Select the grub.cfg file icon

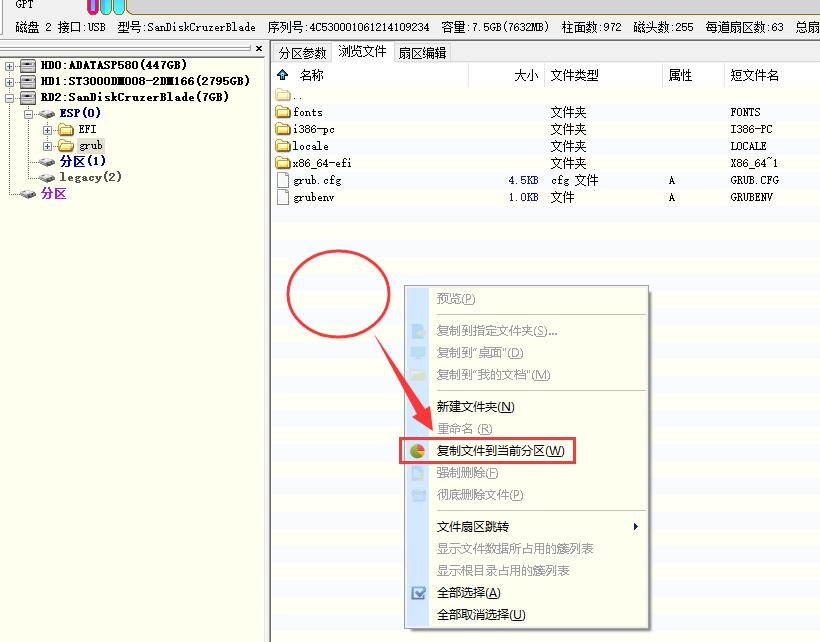(x=283, y=180)
